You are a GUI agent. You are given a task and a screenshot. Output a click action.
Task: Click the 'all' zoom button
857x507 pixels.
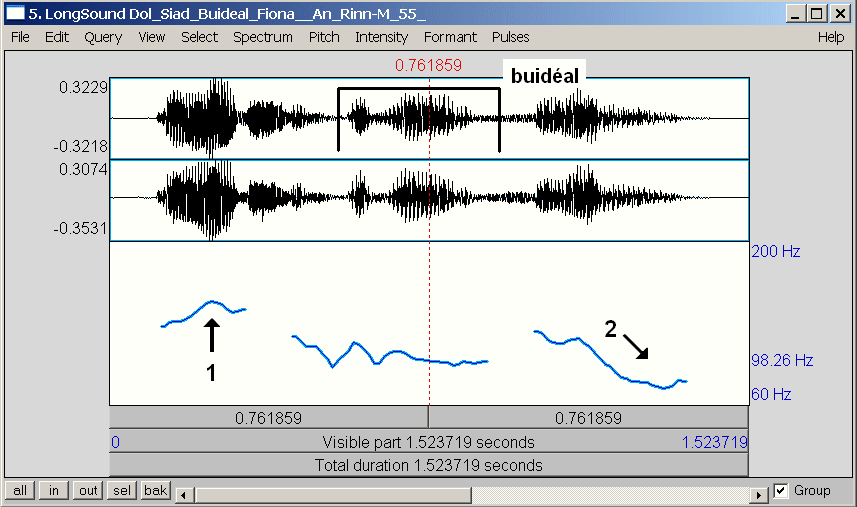point(20,491)
